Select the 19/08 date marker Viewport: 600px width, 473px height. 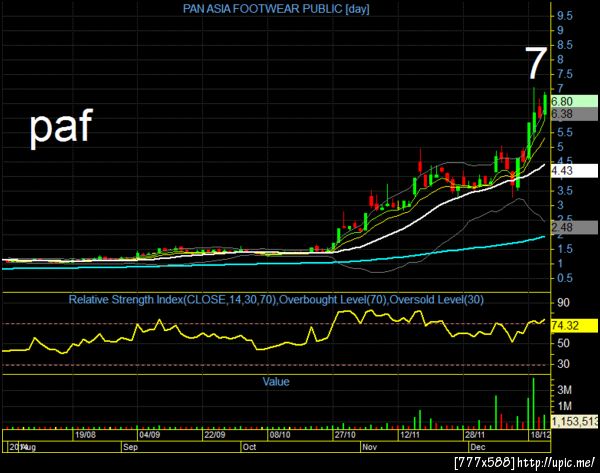(85, 435)
